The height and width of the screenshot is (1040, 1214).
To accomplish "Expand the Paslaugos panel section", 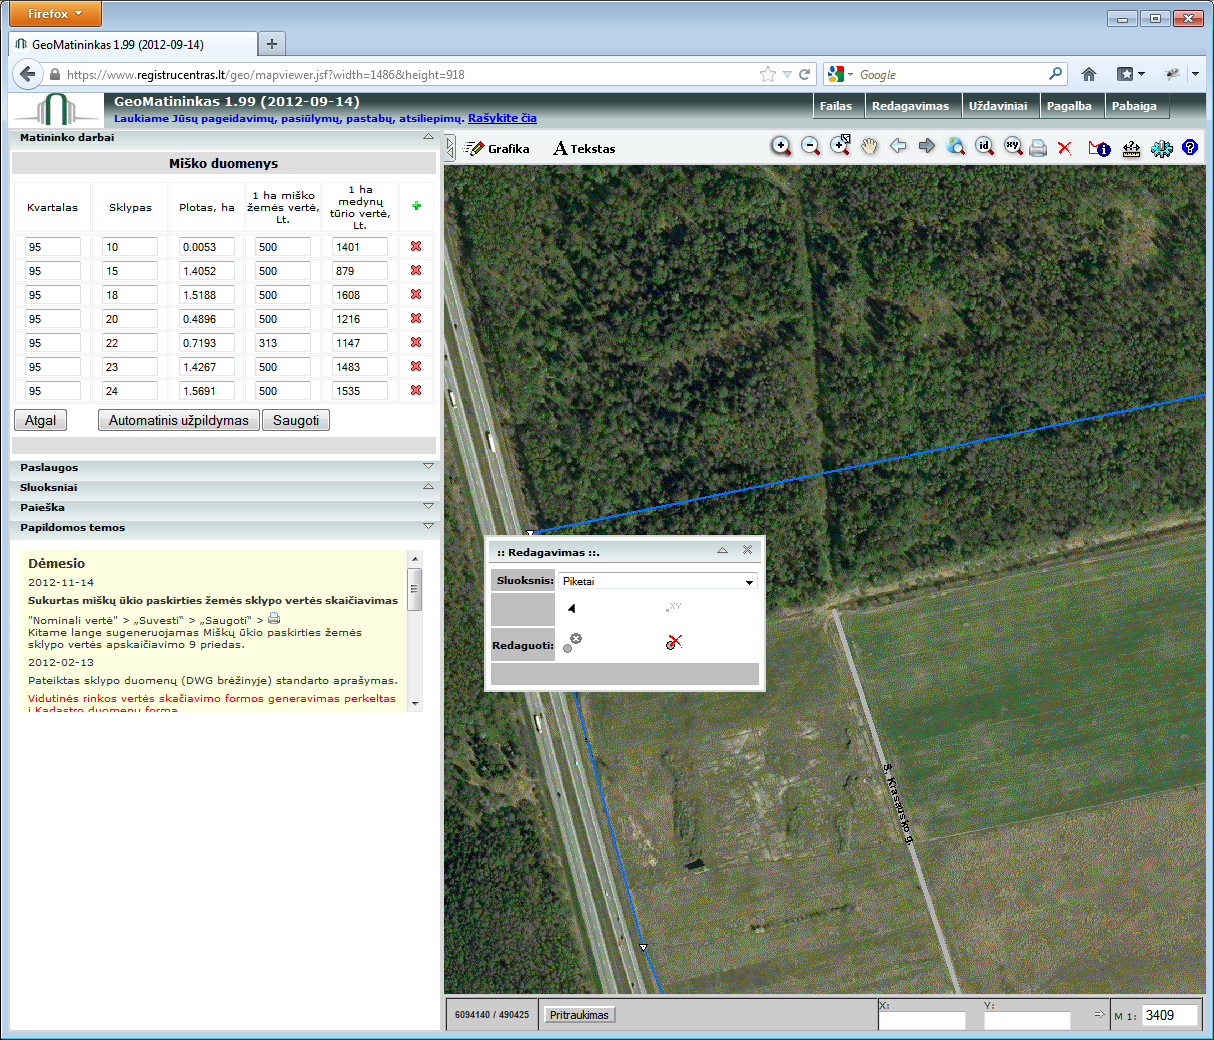I will tap(428, 467).
